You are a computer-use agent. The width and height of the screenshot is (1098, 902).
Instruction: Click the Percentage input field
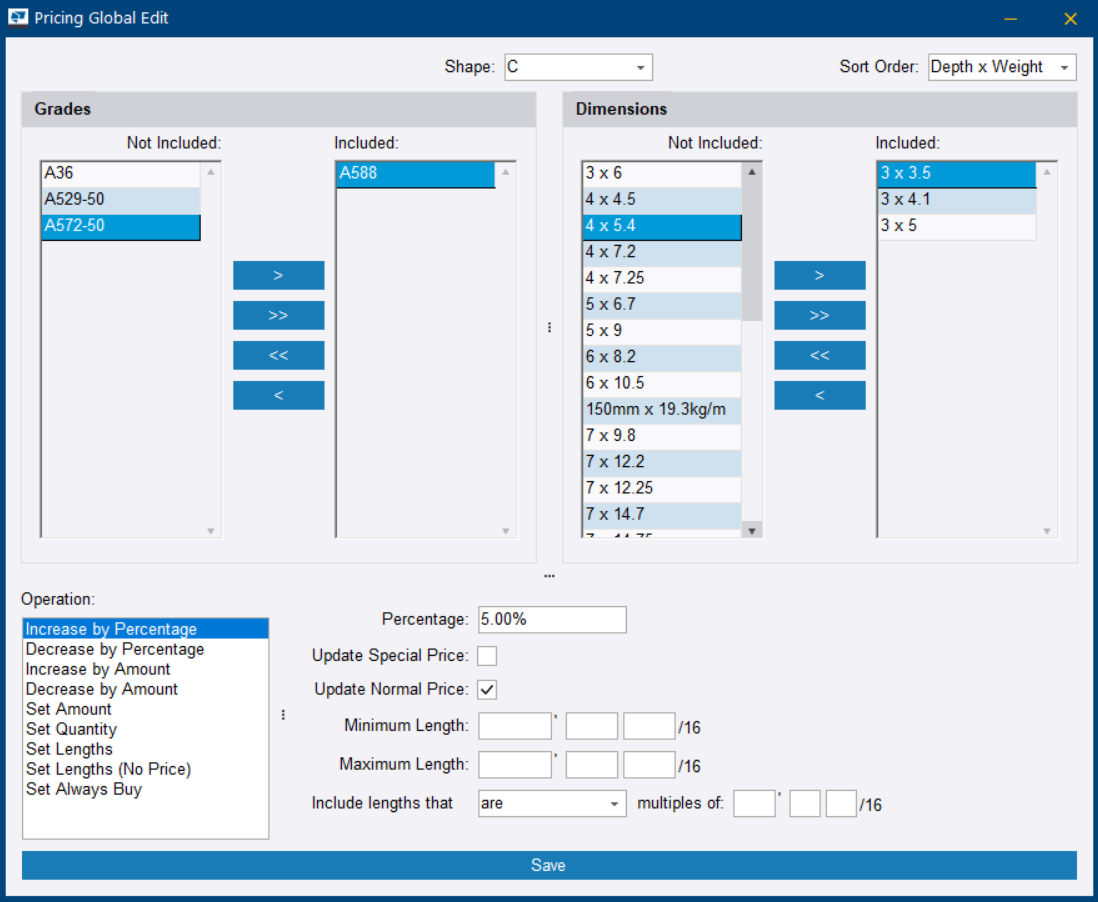tap(552, 619)
